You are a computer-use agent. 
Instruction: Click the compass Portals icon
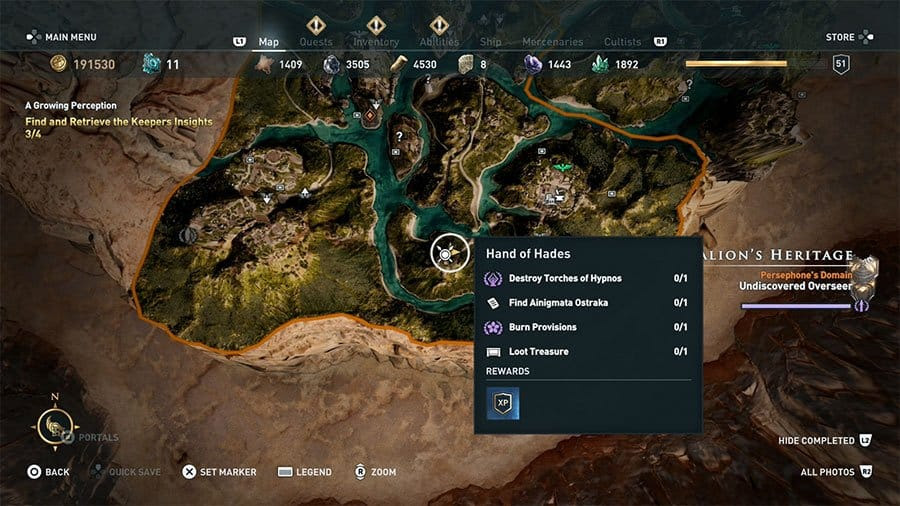pyautogui.click(x=55, y=426)
